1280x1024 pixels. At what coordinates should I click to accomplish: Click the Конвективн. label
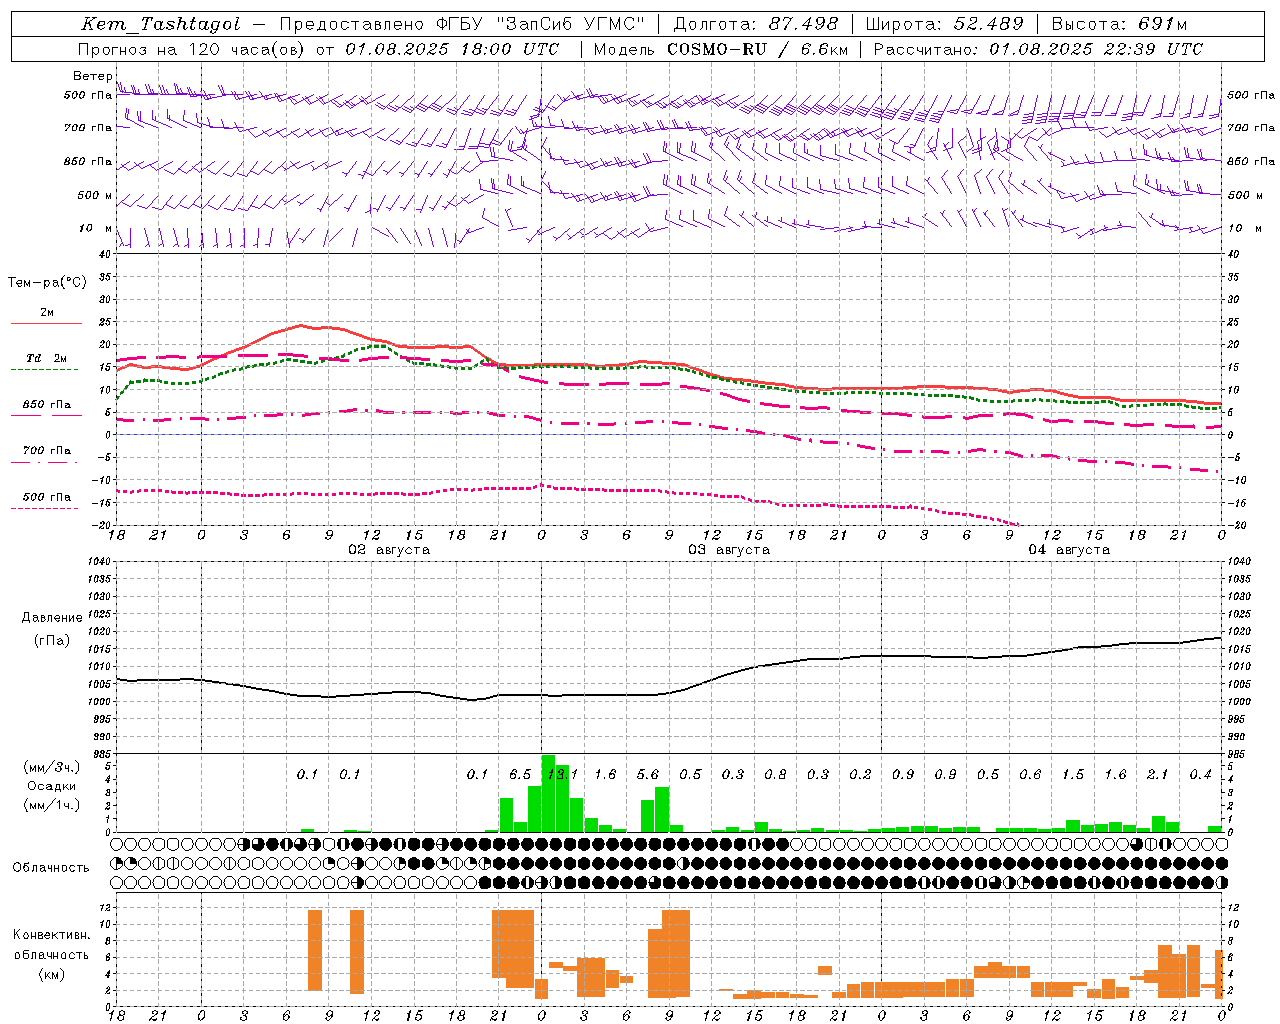tap(51, 935)
